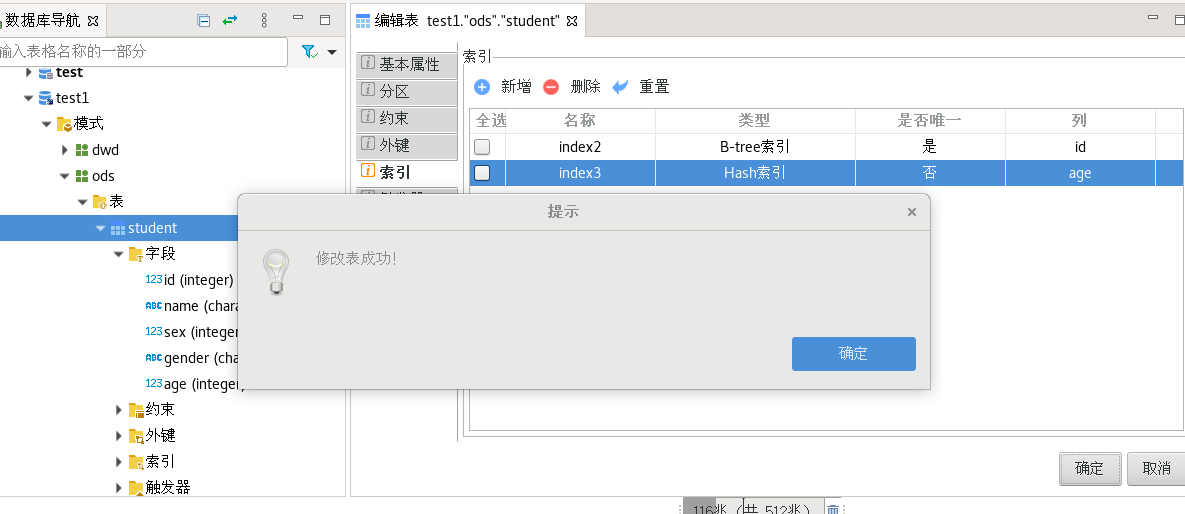
Task: Click the trash icon in the status bar
Action: [833, 509]
